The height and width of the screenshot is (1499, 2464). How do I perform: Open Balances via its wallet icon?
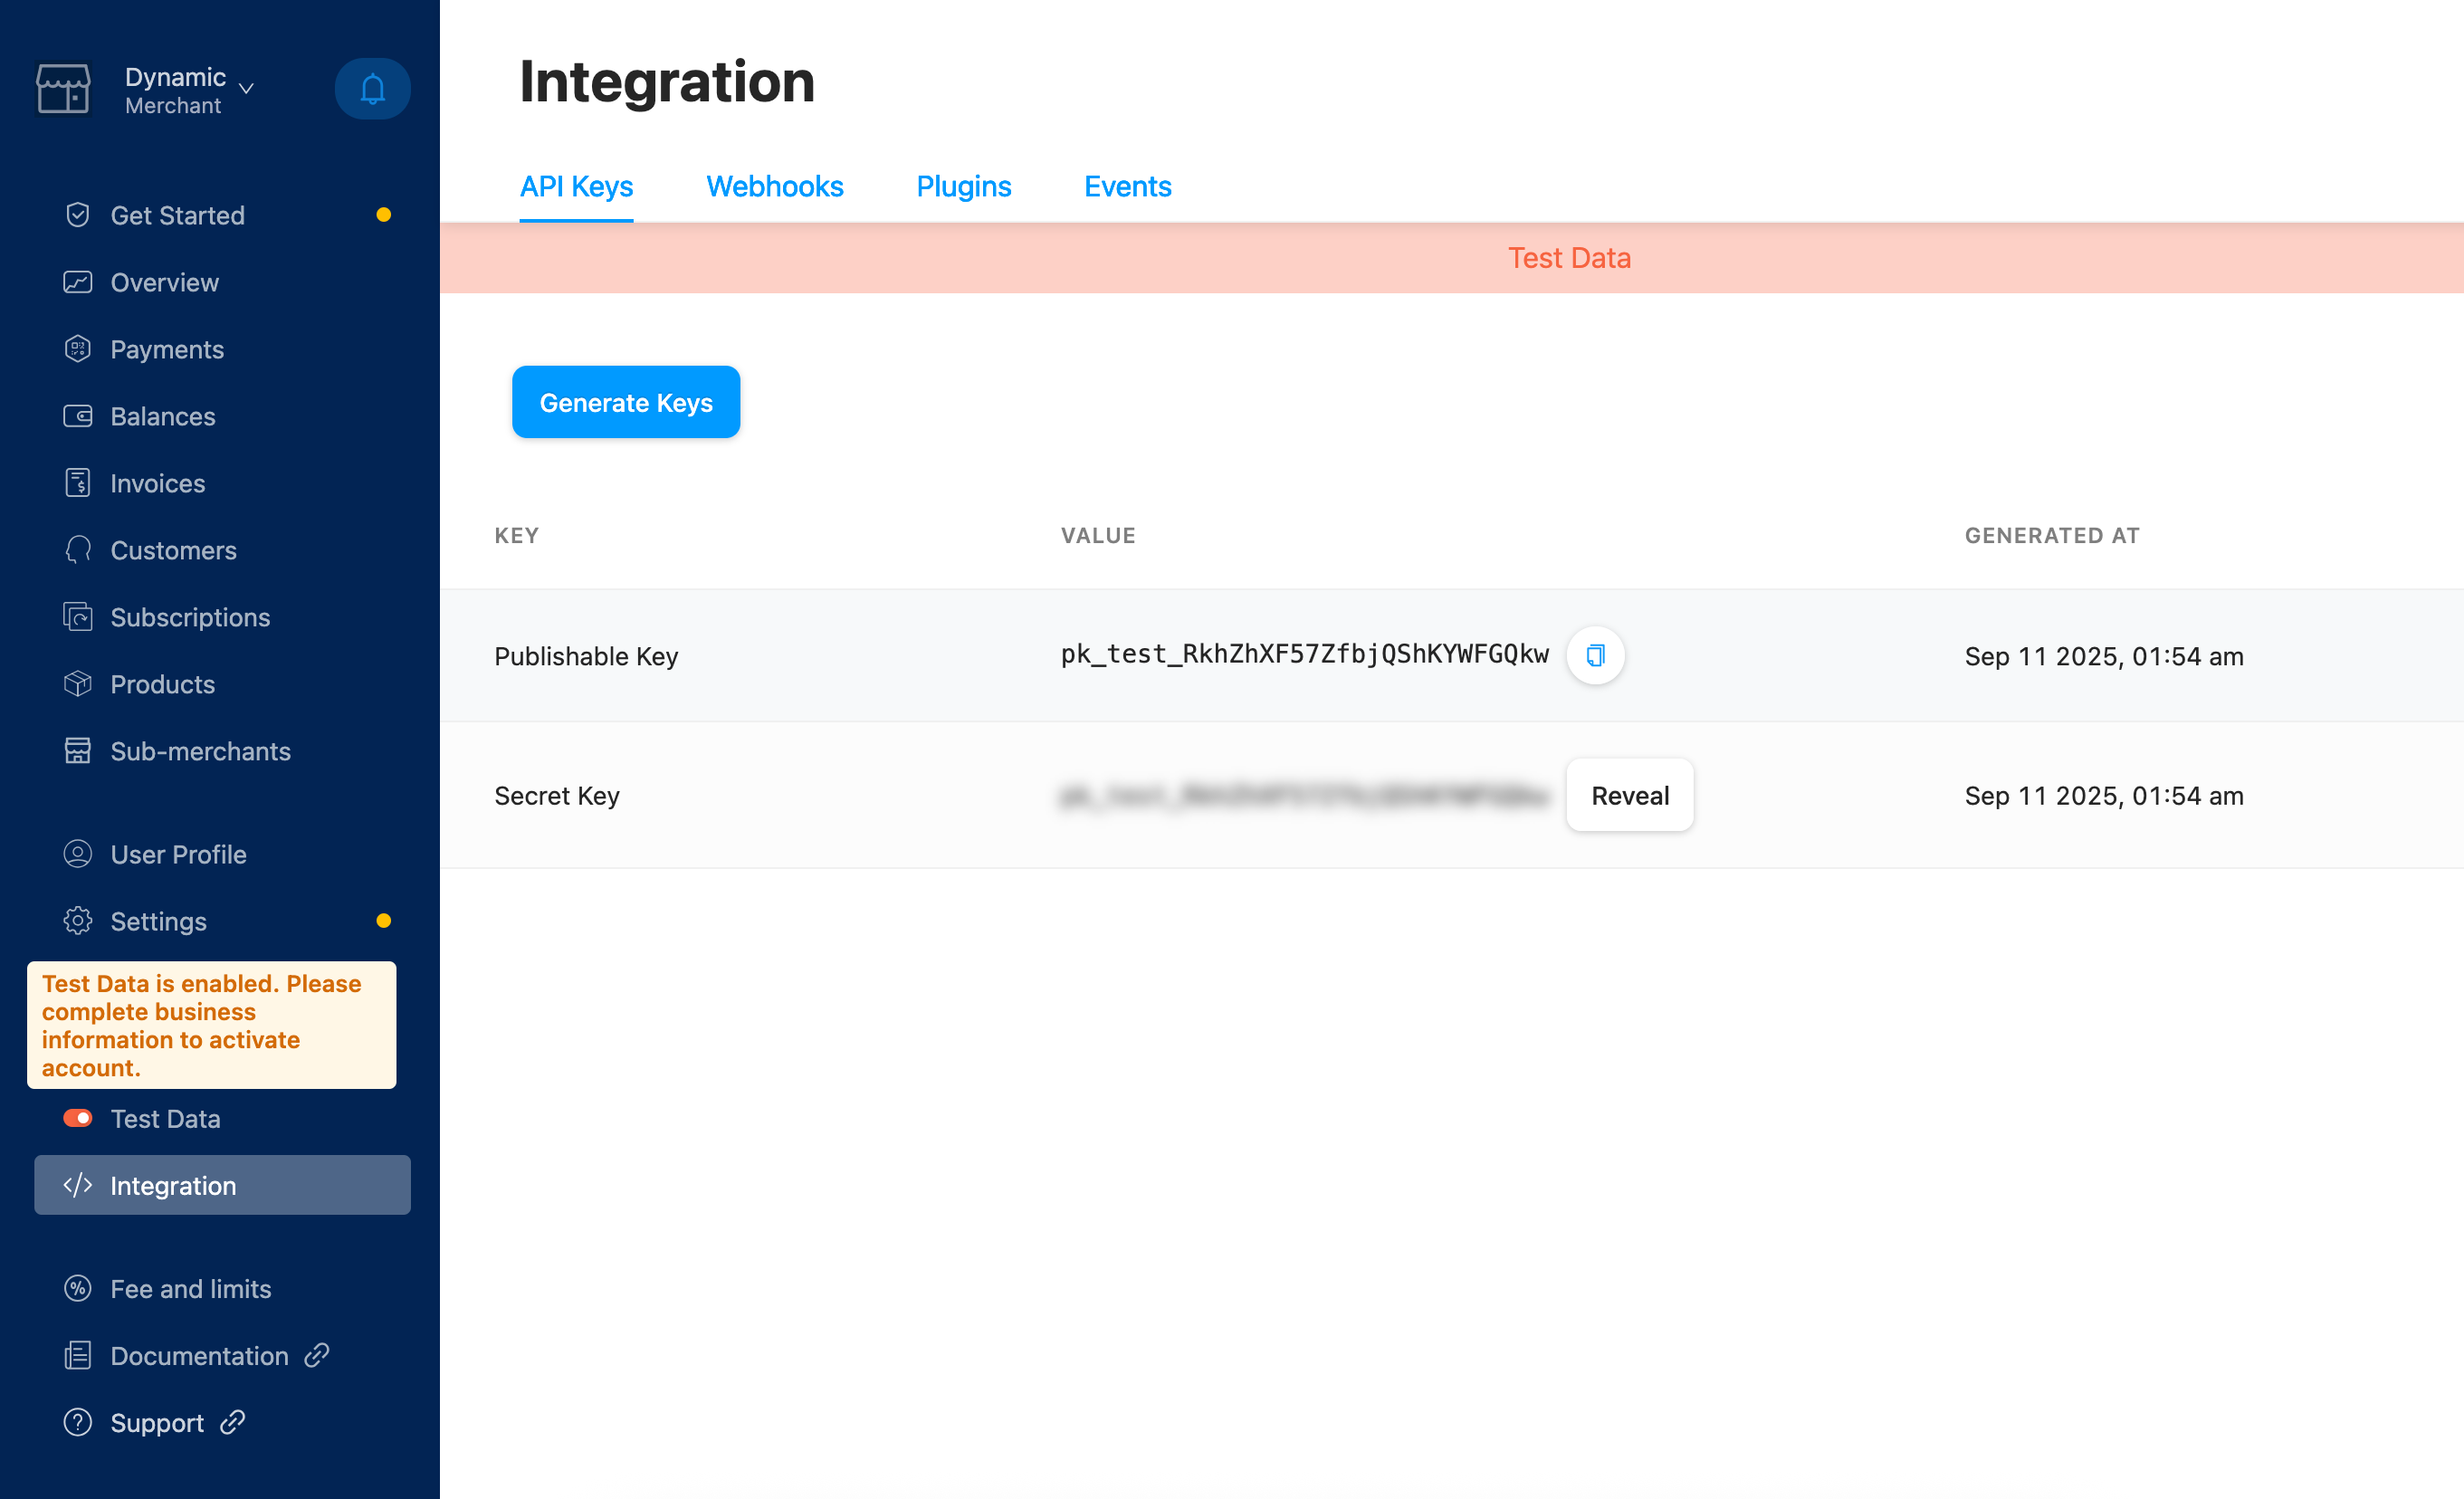[78, 416]
